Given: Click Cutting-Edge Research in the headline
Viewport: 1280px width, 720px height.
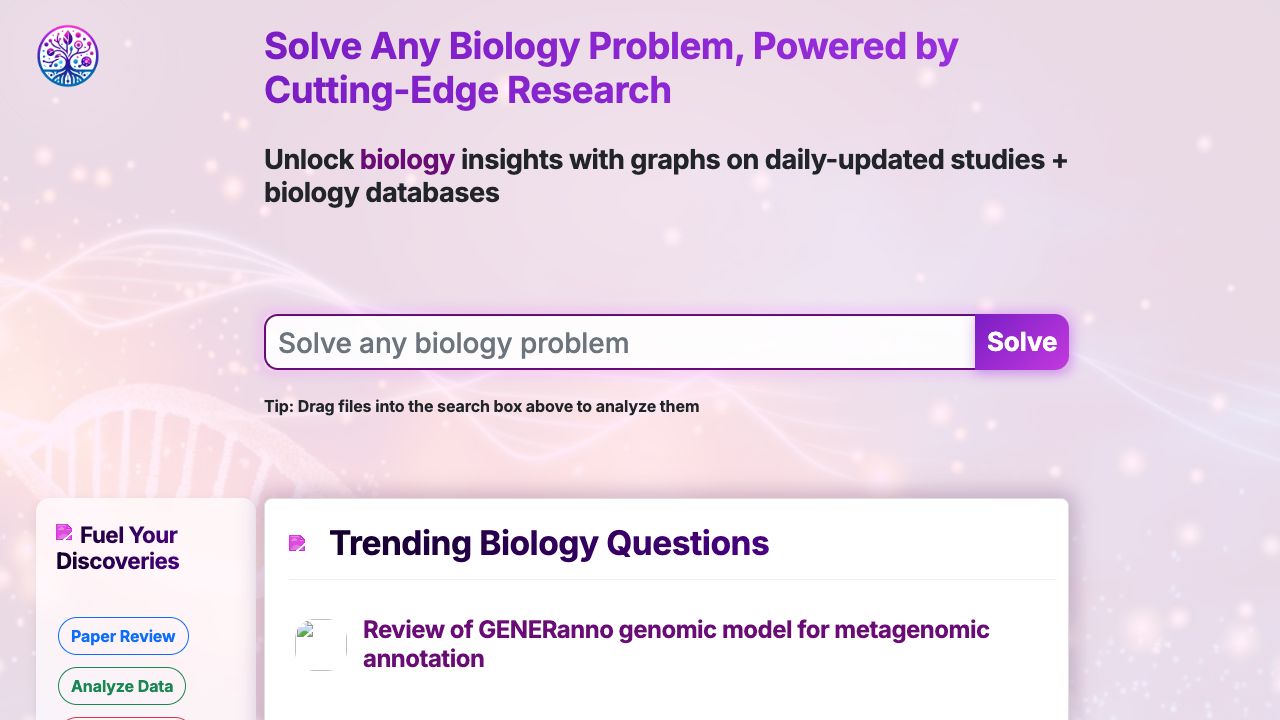Looking at the screenshot, I should coord(467,90).
